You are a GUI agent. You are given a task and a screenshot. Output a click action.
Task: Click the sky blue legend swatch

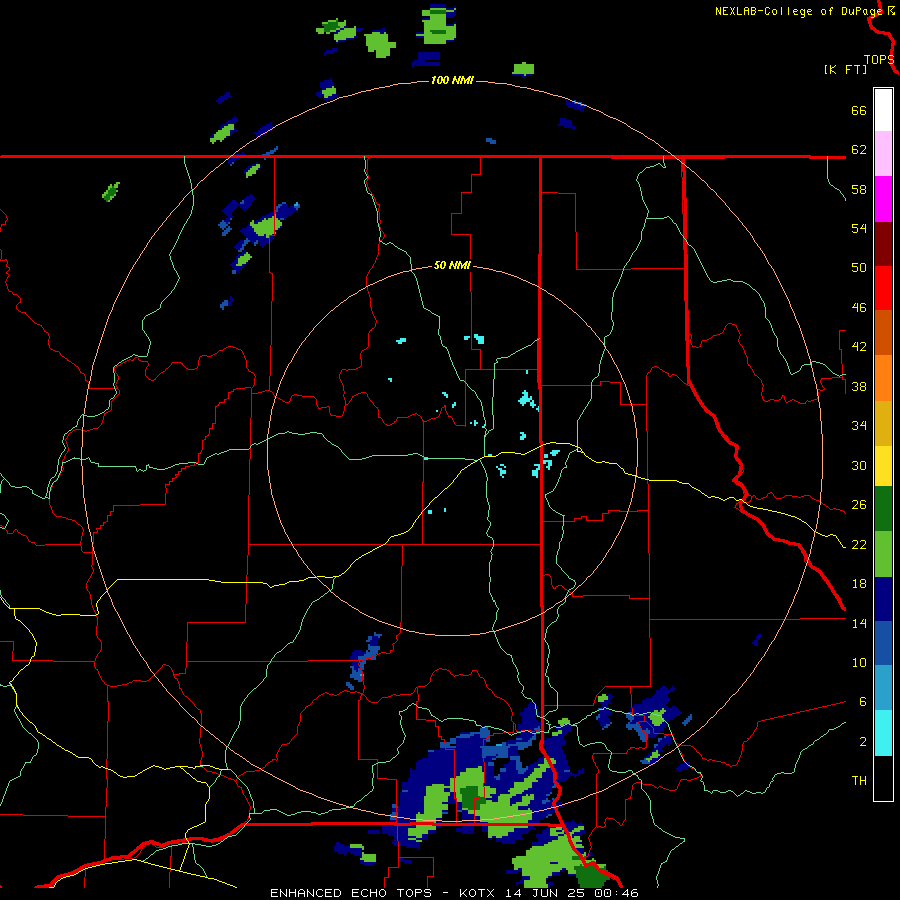coord(883,688)
